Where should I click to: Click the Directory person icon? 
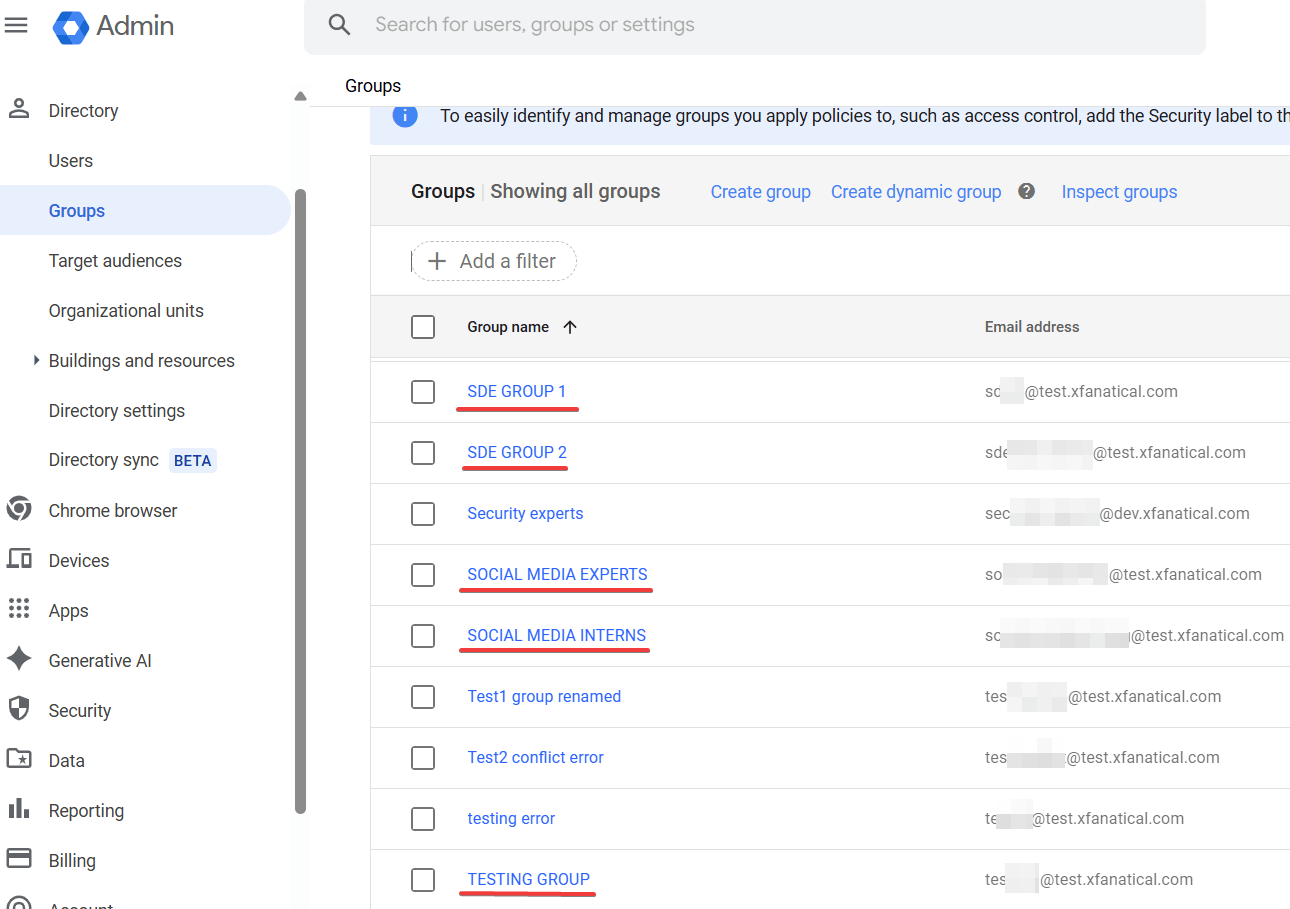18,109
